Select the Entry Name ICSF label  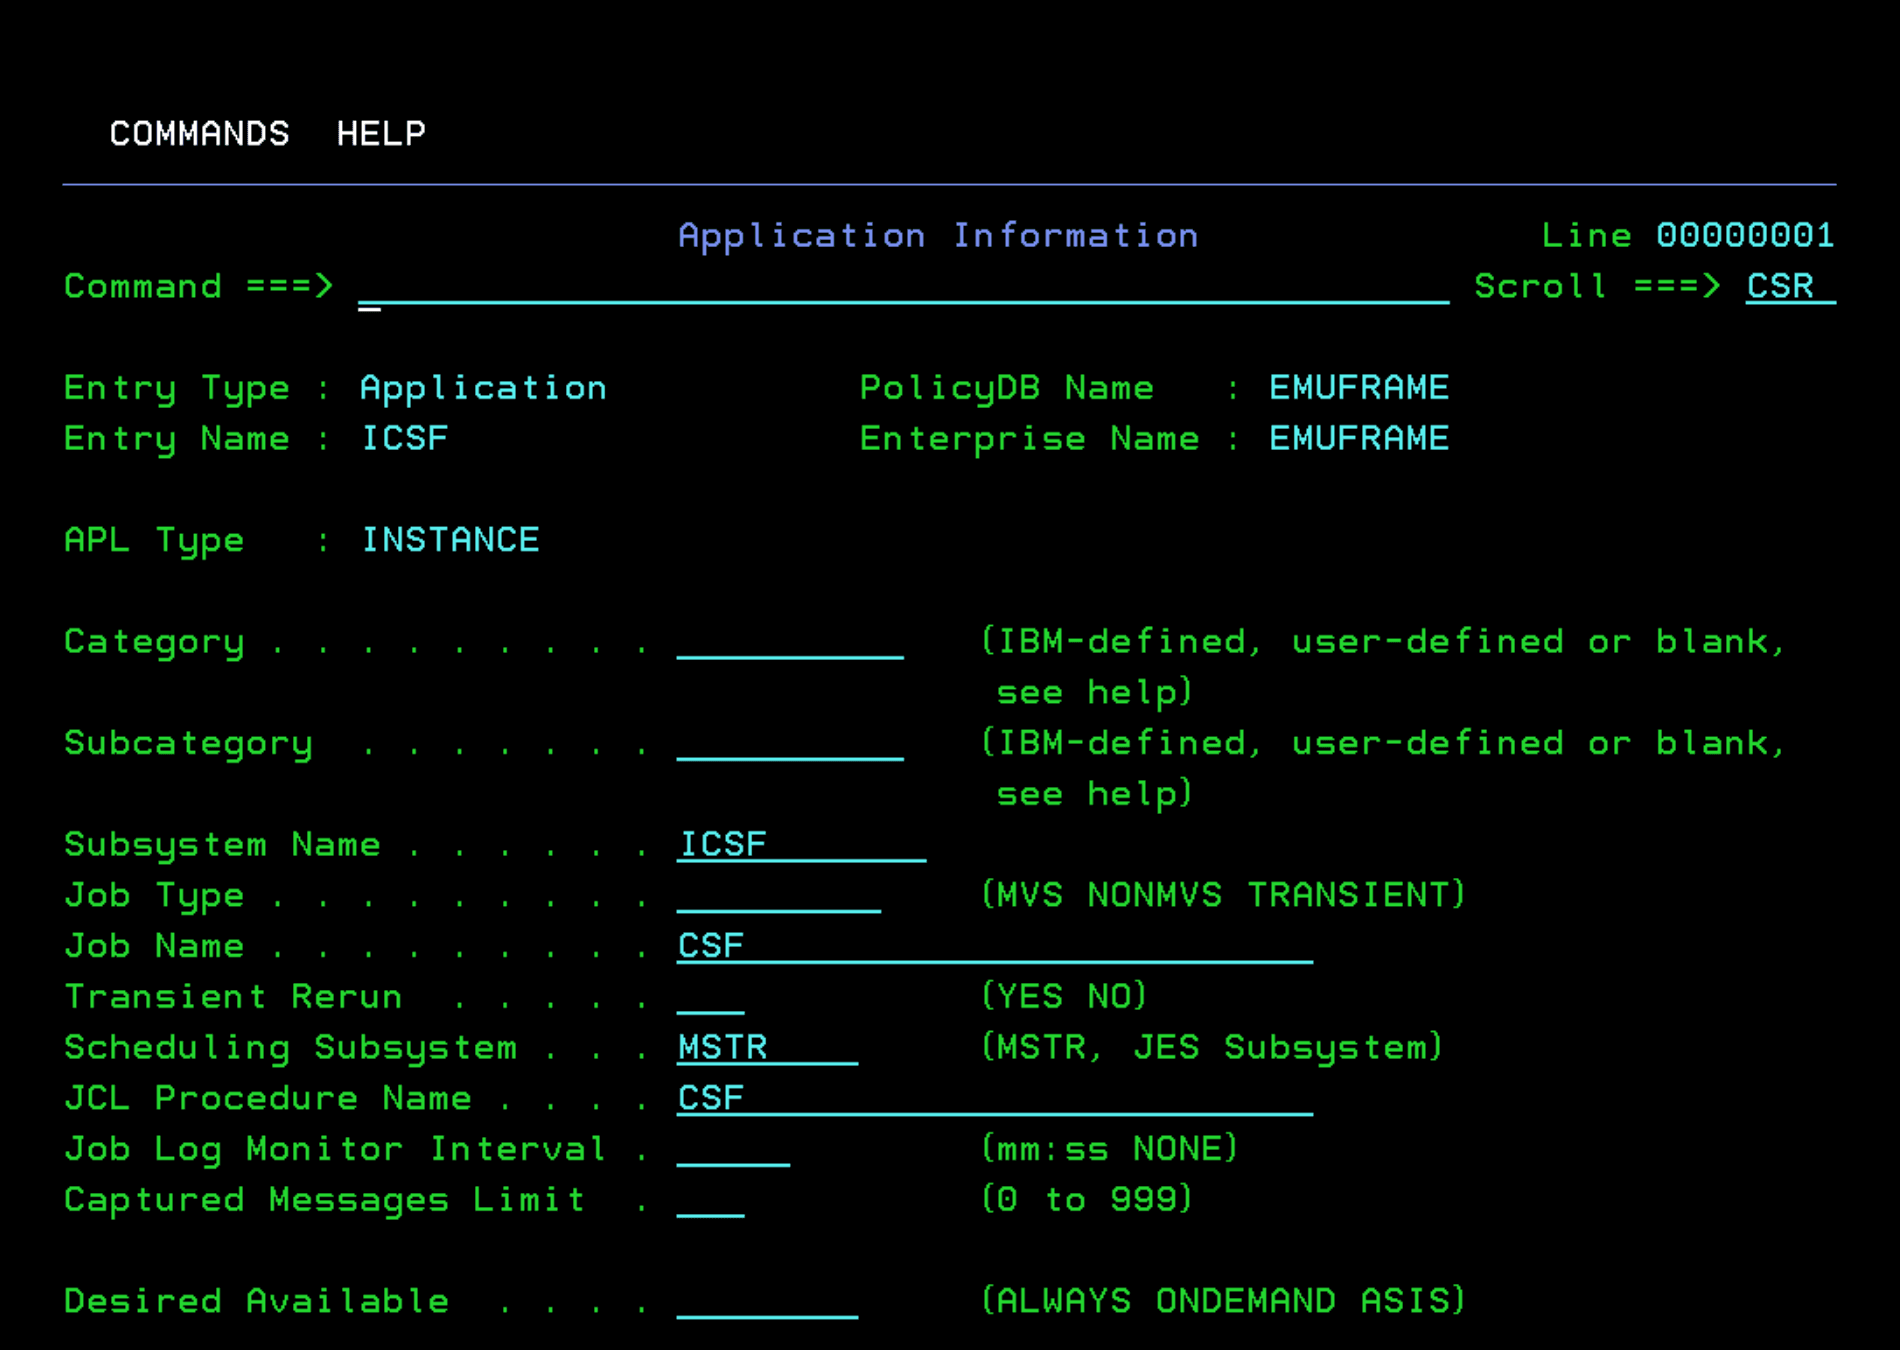[404, 438]
